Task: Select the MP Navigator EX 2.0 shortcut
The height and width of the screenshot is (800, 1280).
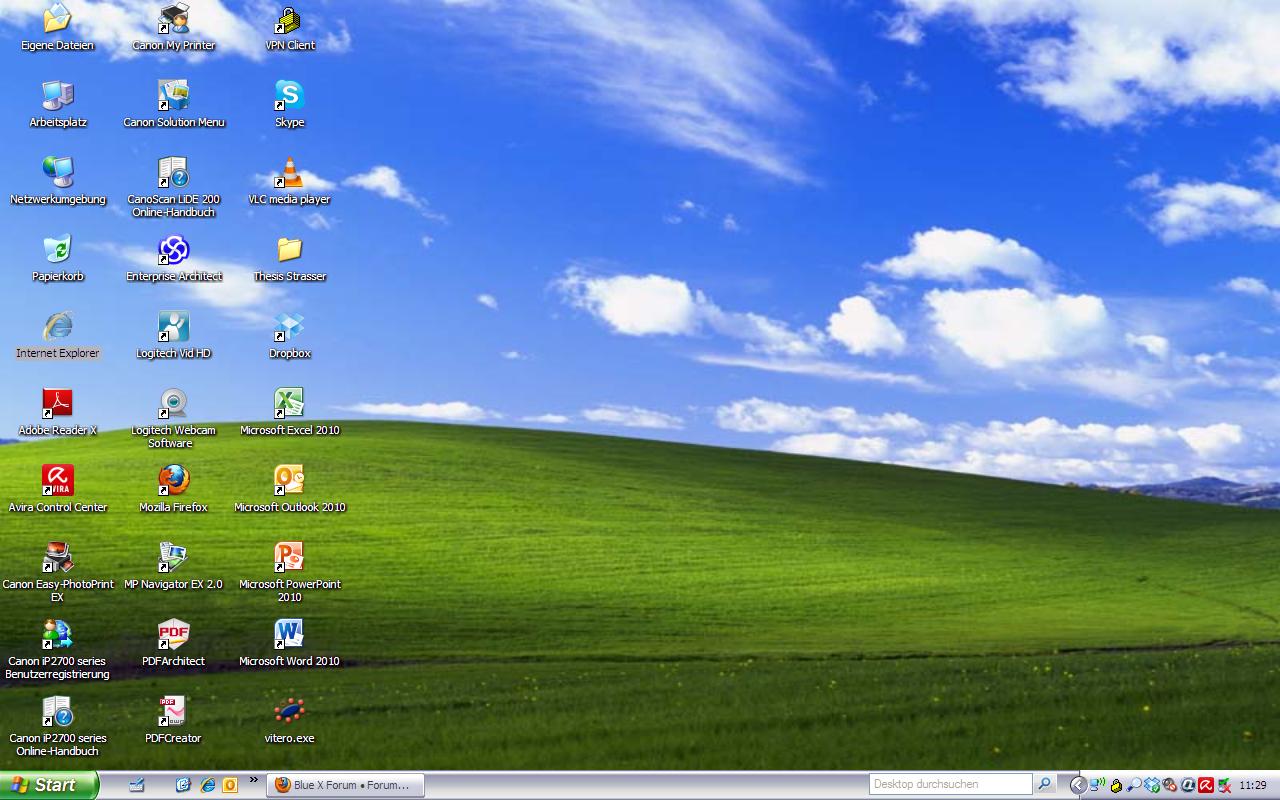Action: (174, 567)
